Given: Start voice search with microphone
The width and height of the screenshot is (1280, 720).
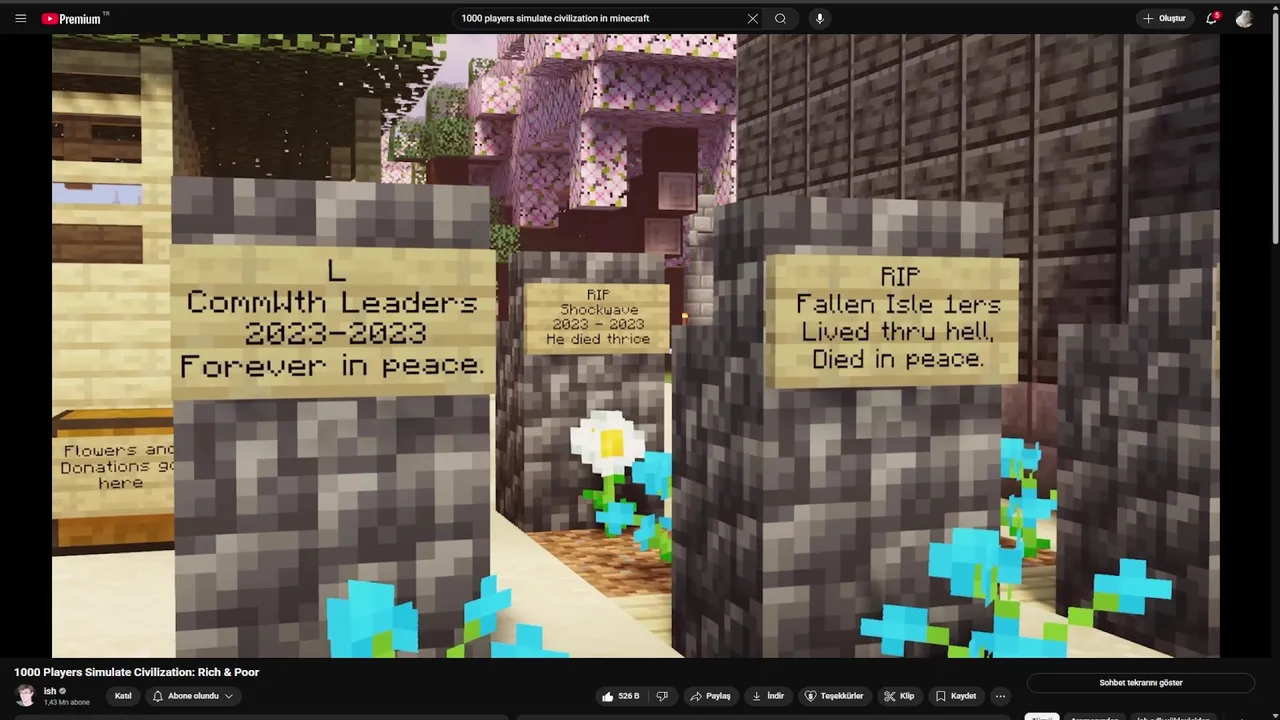Looking at the screenshot, I should pyautogui.click(x=819, y=18).
